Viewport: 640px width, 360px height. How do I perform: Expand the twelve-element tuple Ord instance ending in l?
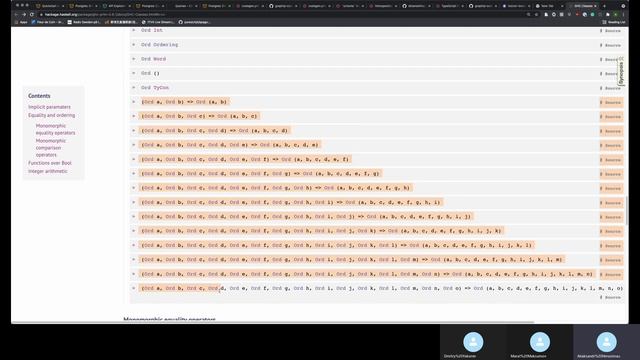[x=133, y=245]
